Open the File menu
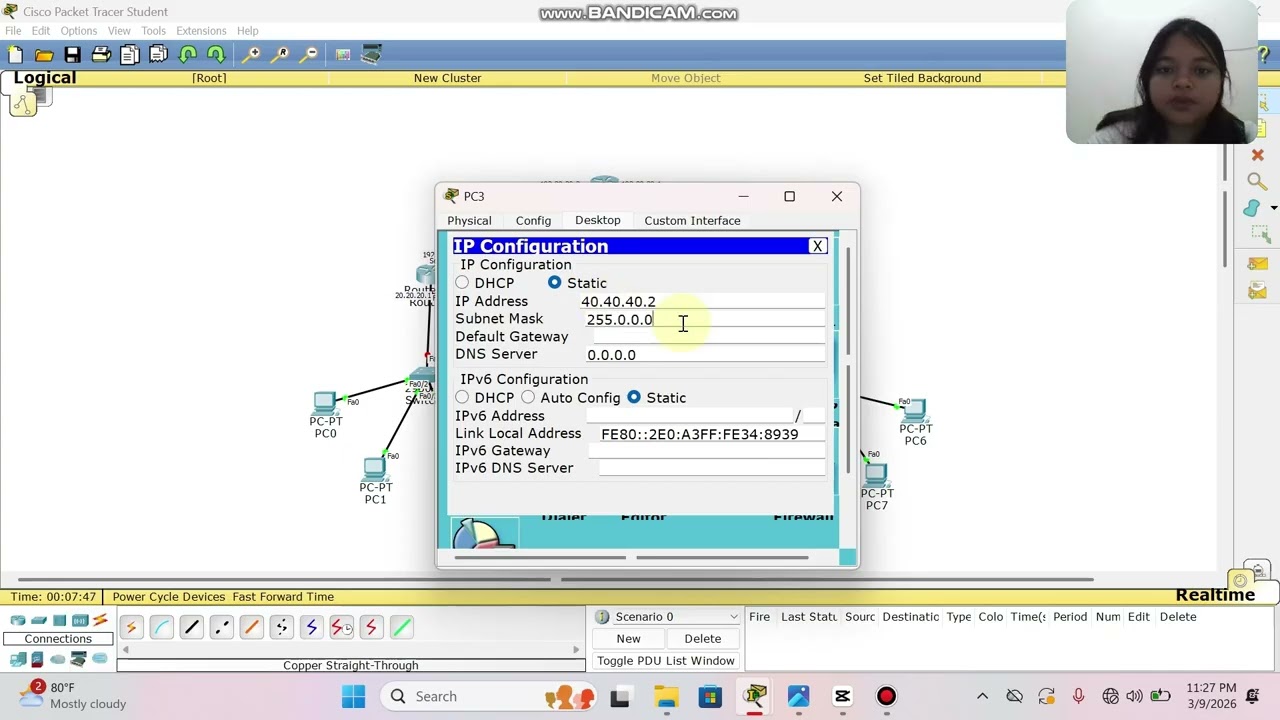Viewport: 1280px width, 720px height. 13,31
